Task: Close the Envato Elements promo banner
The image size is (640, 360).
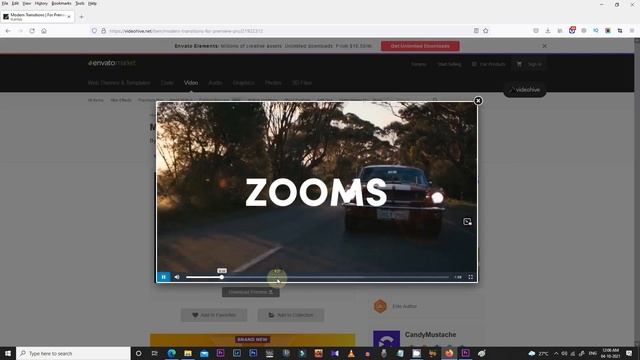Action: point(544,46)
